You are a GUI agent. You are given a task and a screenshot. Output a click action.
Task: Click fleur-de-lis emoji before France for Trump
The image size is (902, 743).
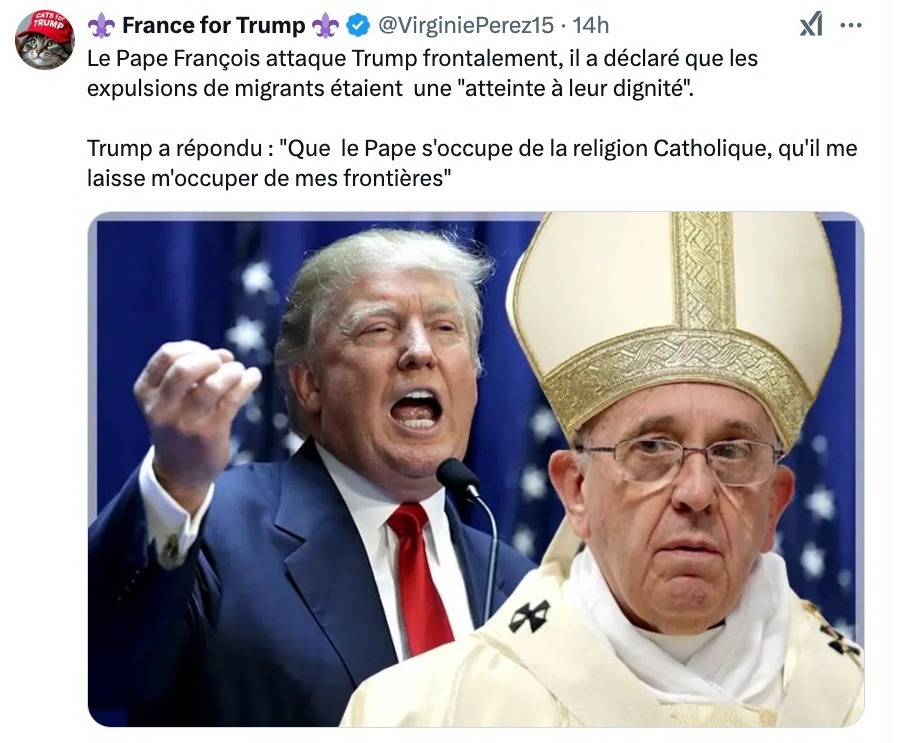coord(101,26)
